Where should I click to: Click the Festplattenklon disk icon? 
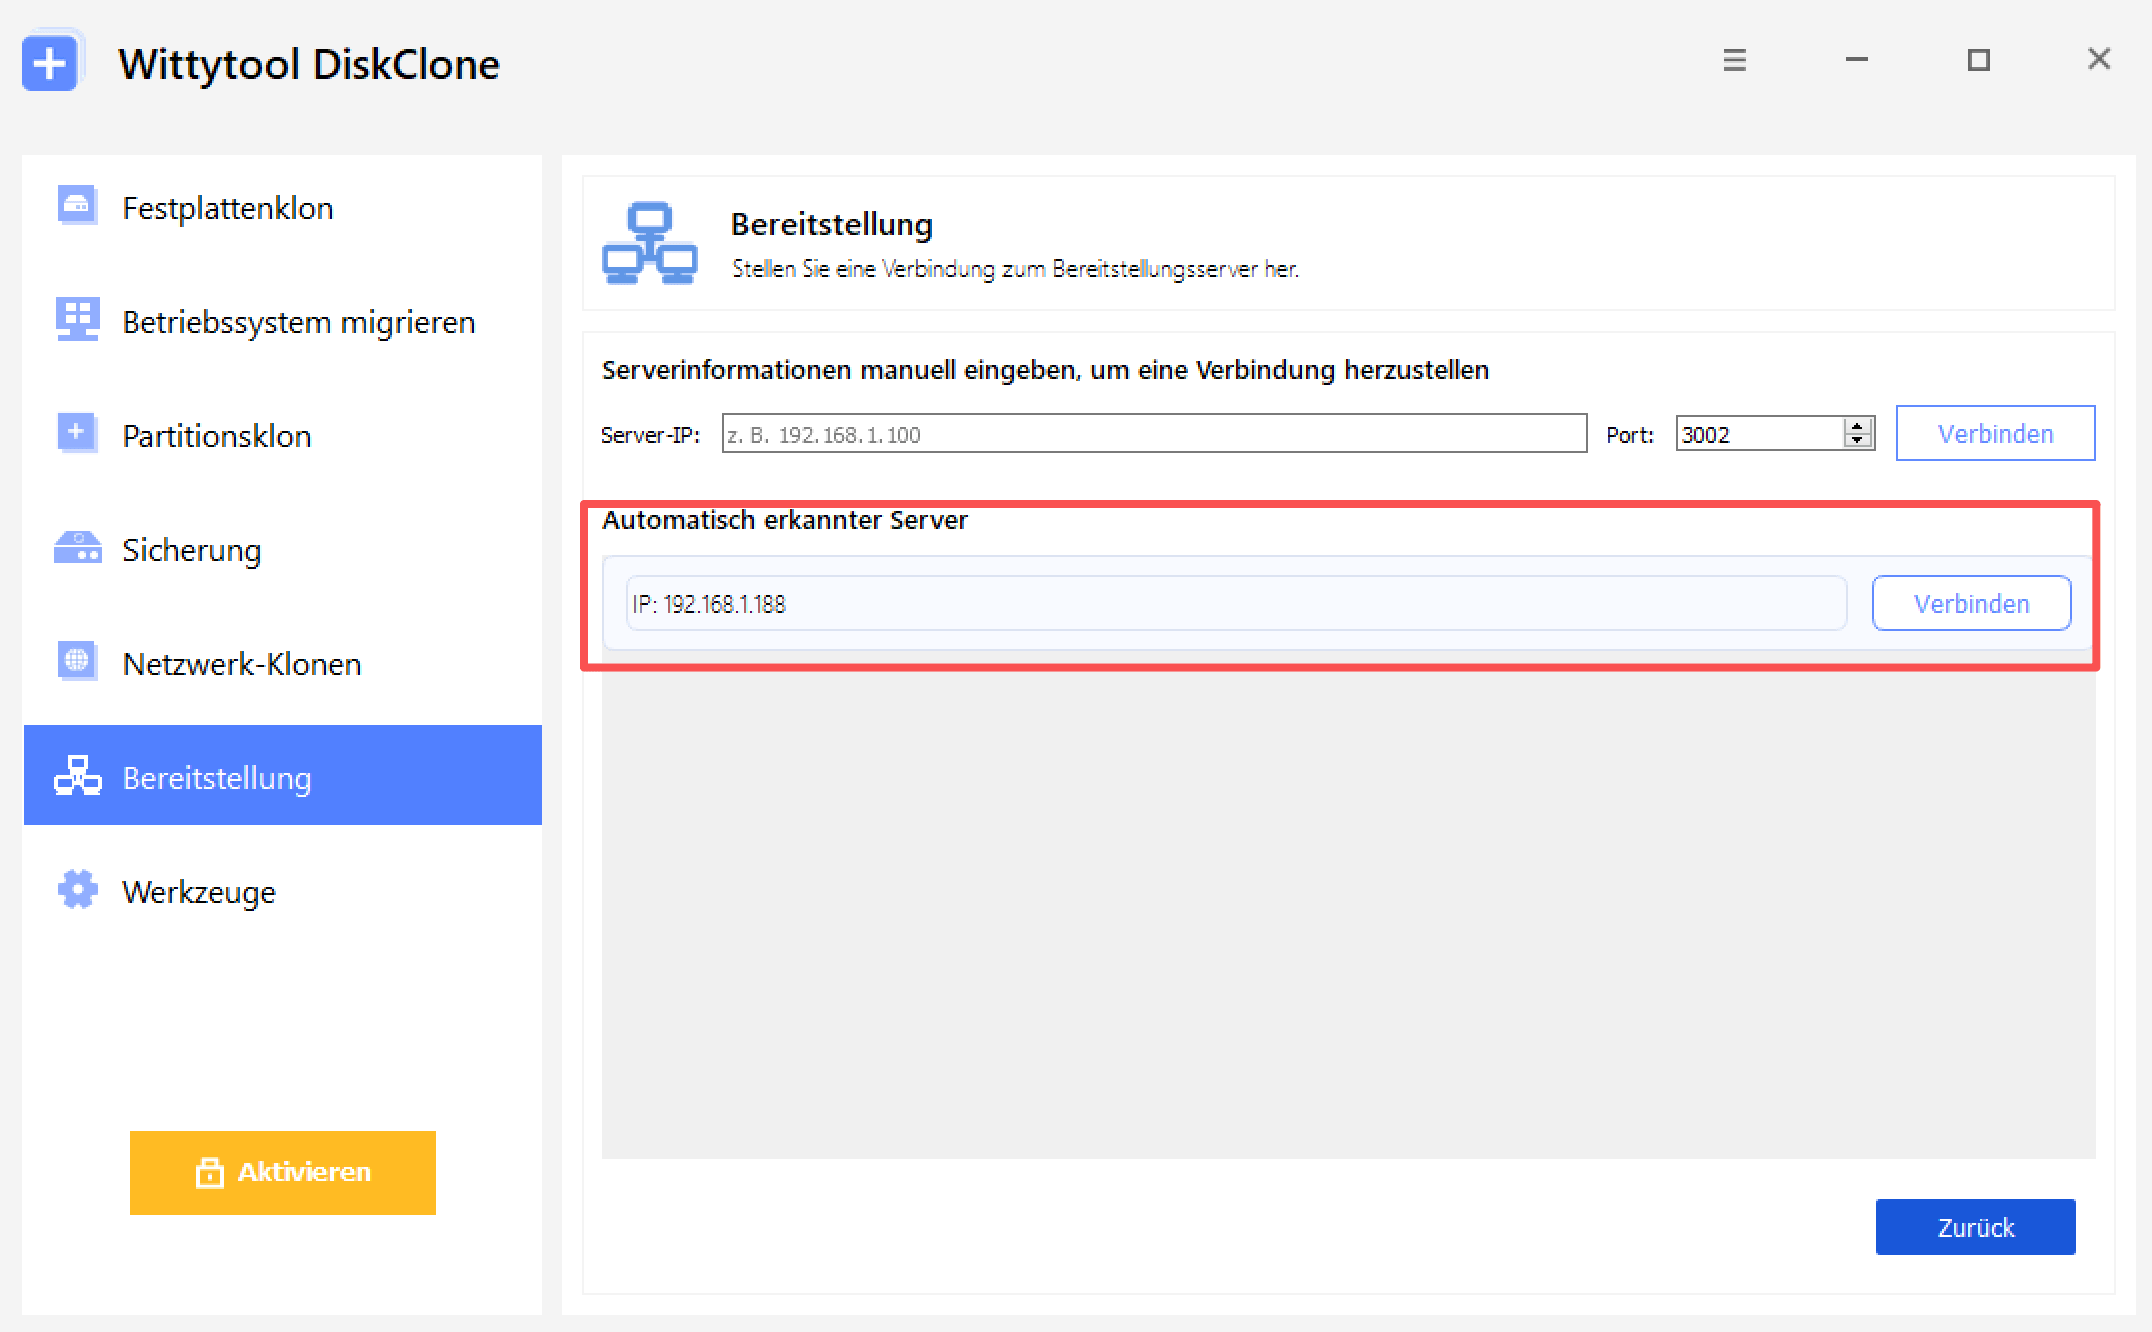click(x=76, y=206)
